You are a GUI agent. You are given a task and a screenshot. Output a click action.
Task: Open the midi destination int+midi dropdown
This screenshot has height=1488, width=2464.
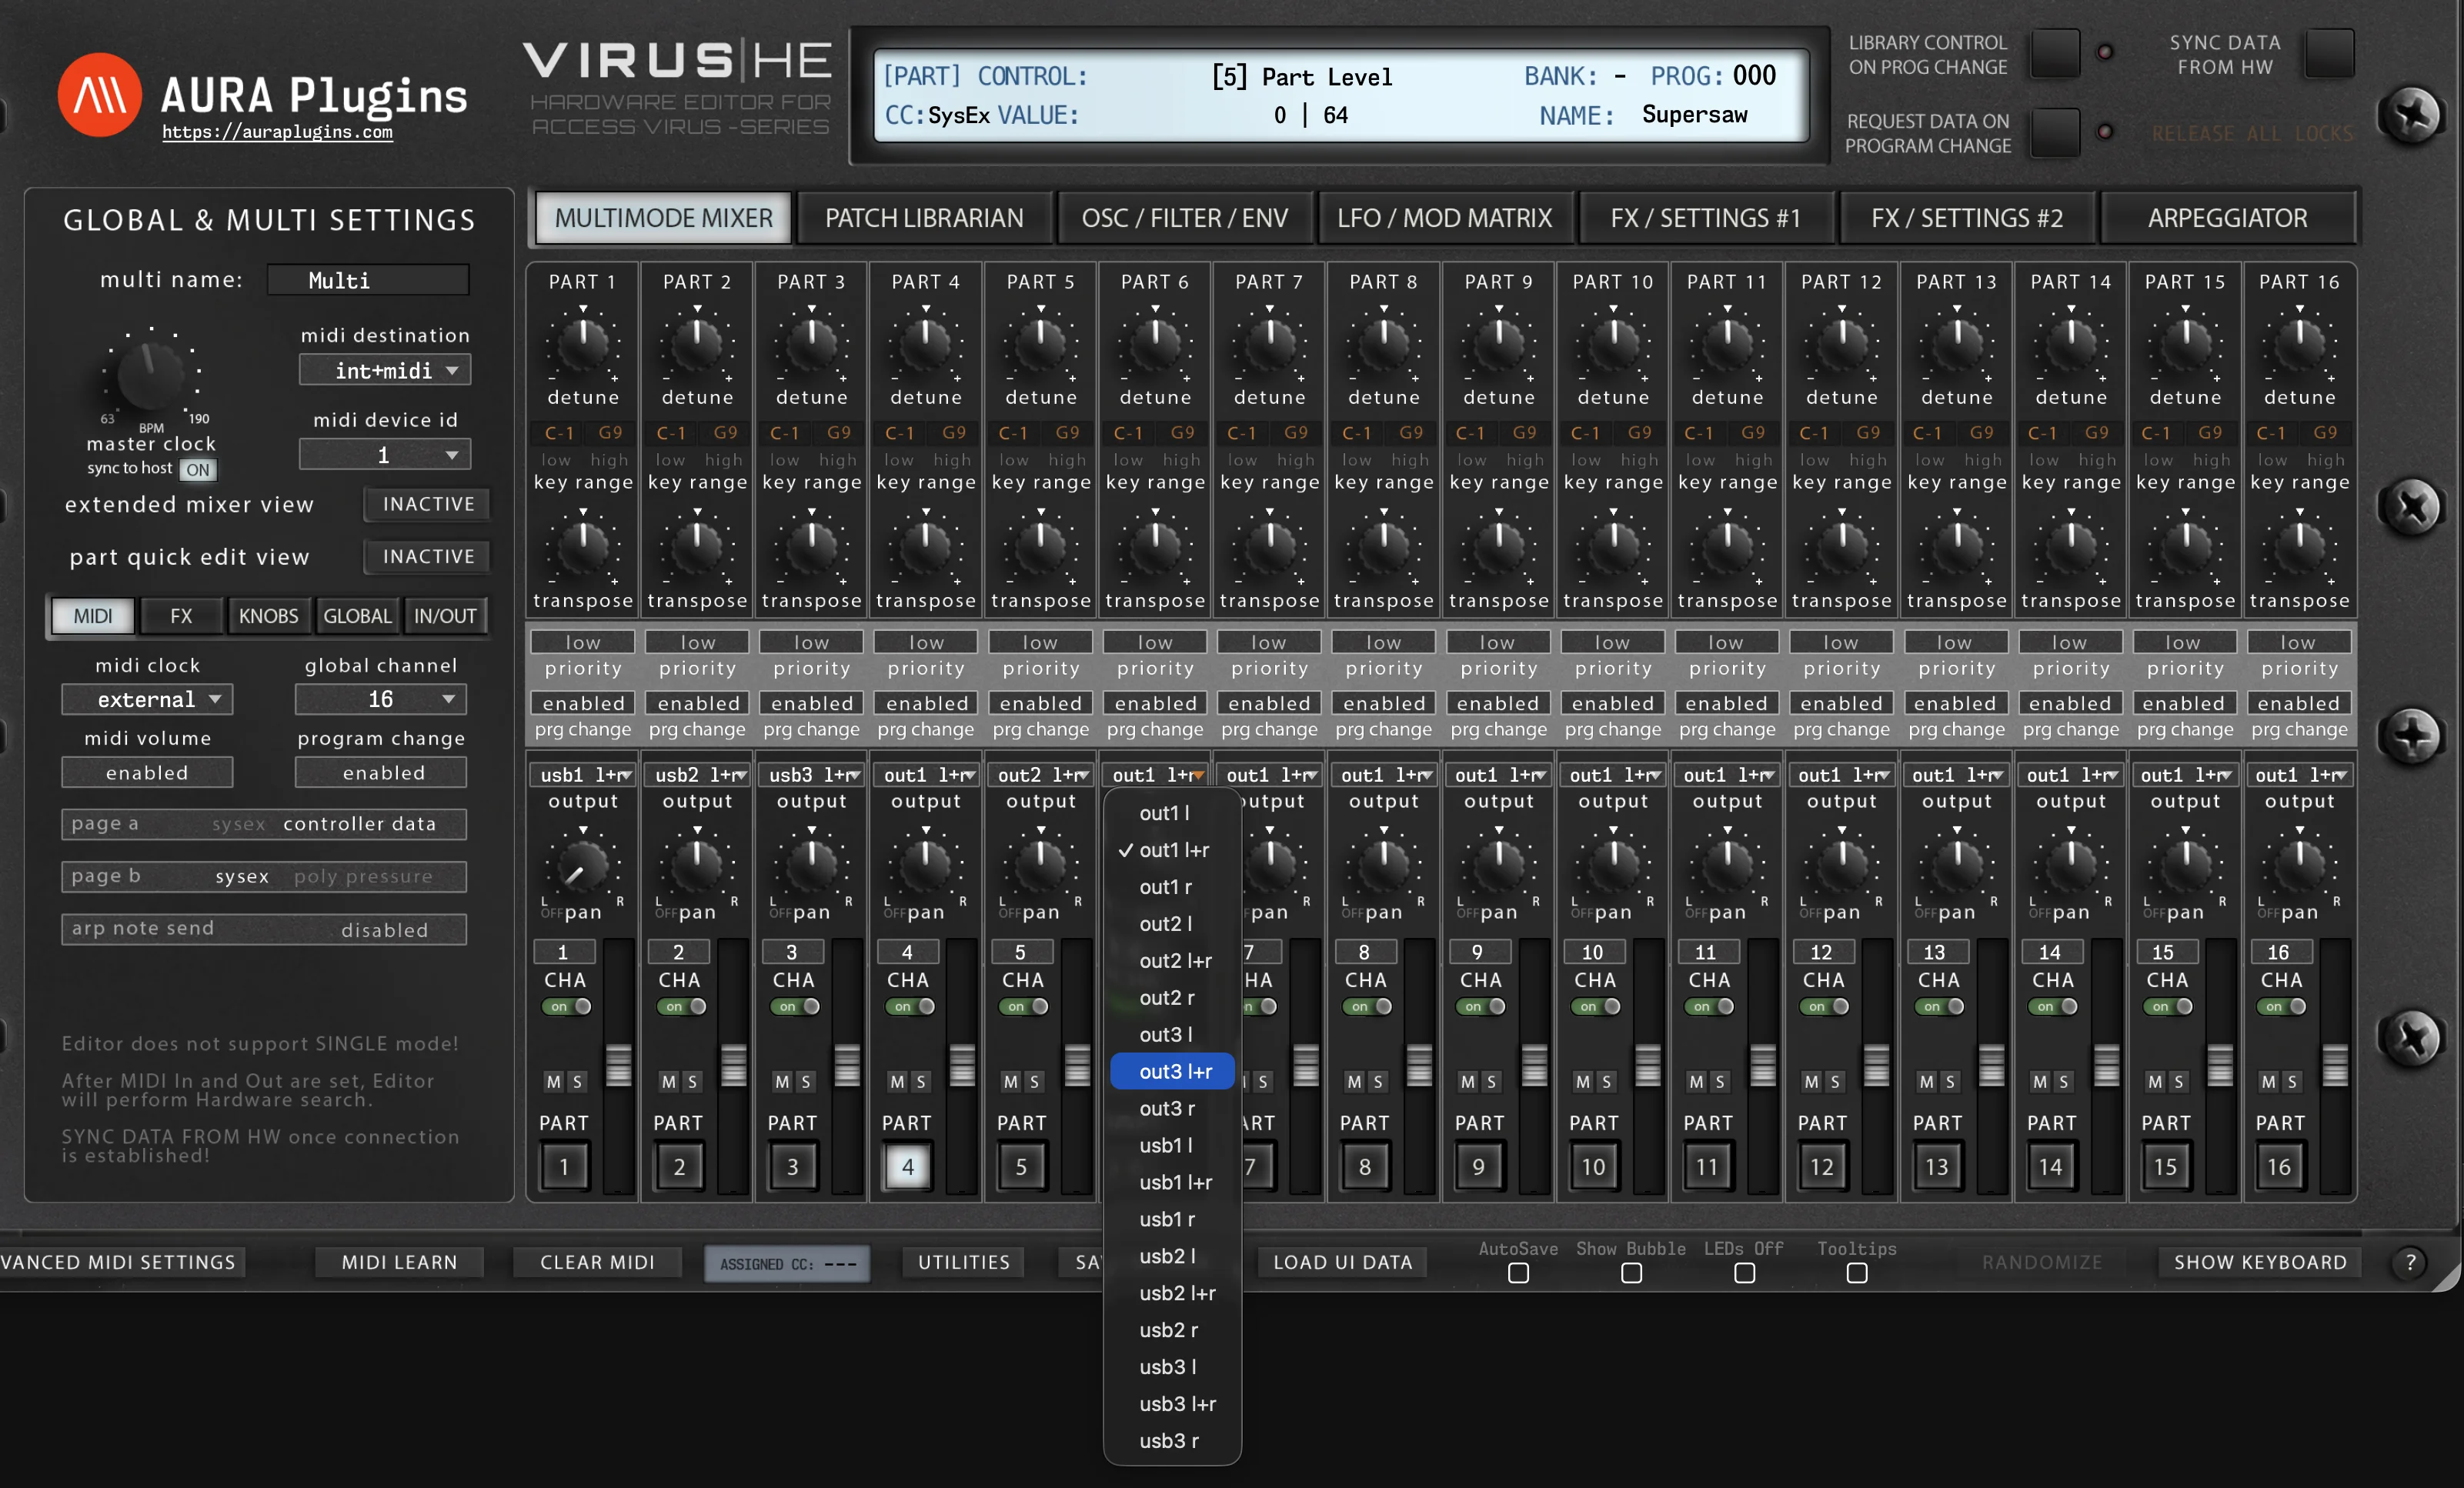385,370
